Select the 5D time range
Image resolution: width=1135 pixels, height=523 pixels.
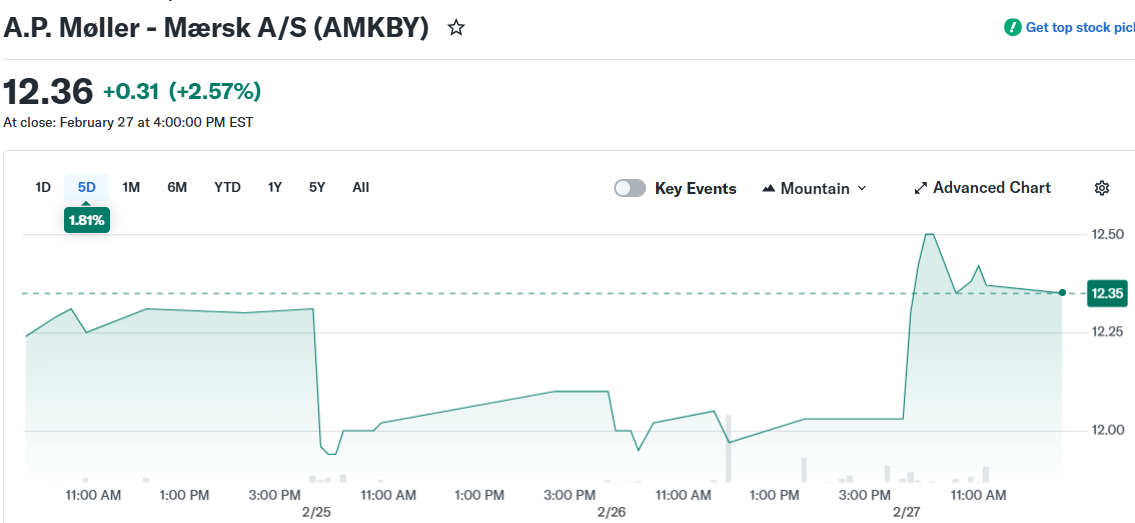click(x=87, y=187)
